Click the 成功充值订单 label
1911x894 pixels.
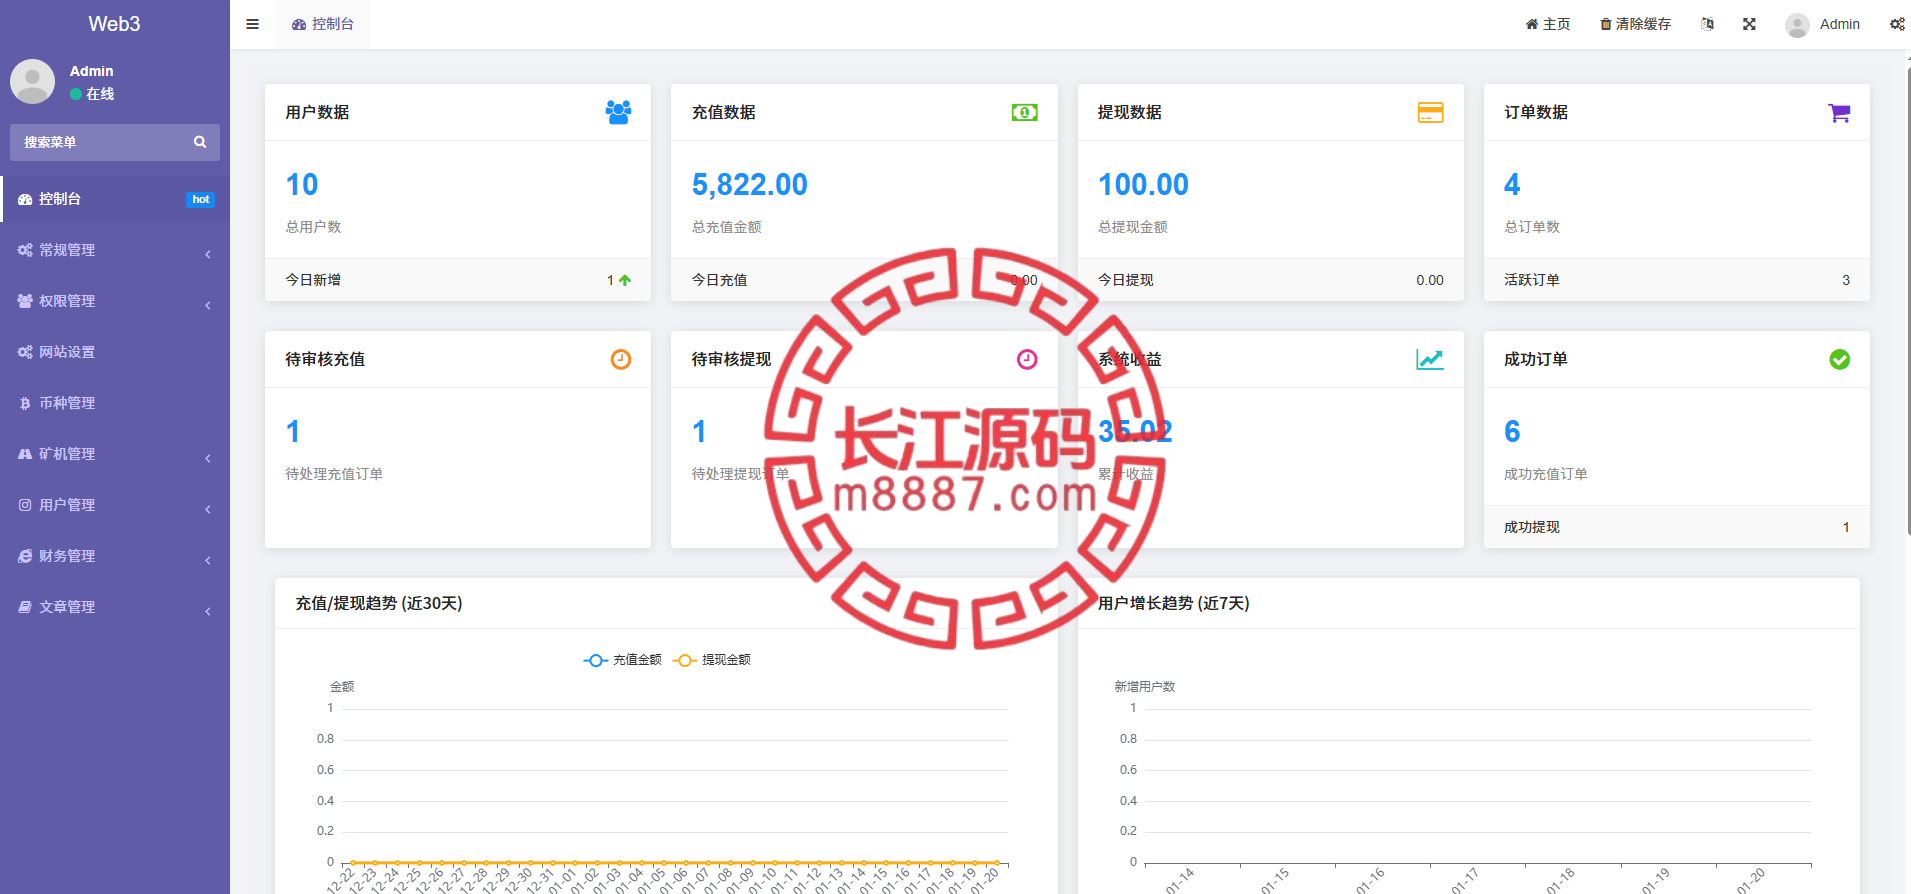pyautogui.click(x=1546, y=474)
